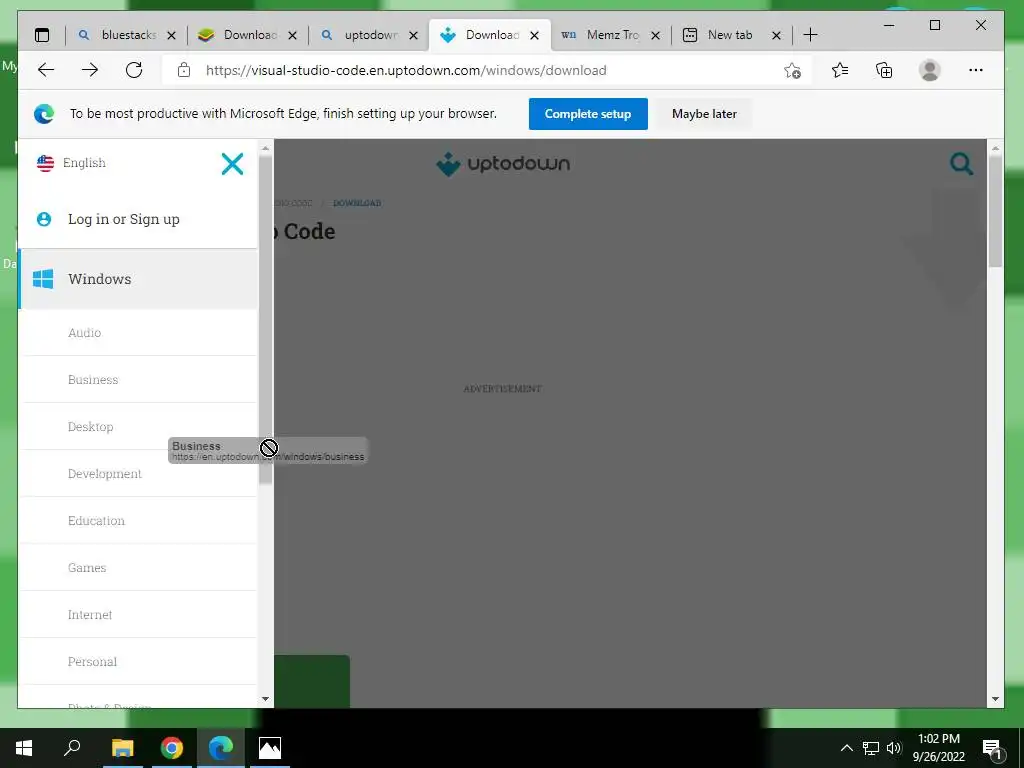
Task: Click the Microsoft Edge taskbar icon
Action: 221,748
